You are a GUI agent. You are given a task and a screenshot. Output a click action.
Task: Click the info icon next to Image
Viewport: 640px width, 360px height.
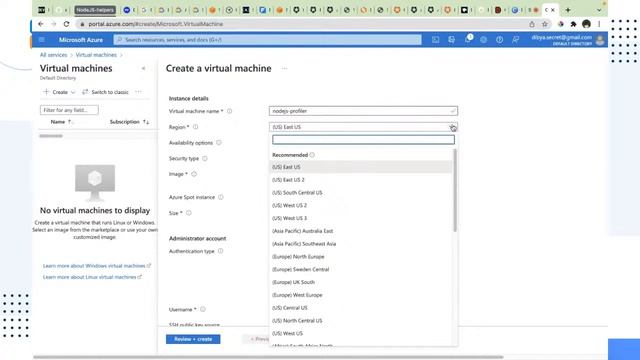pyautogui.click(x=194, y=174)
